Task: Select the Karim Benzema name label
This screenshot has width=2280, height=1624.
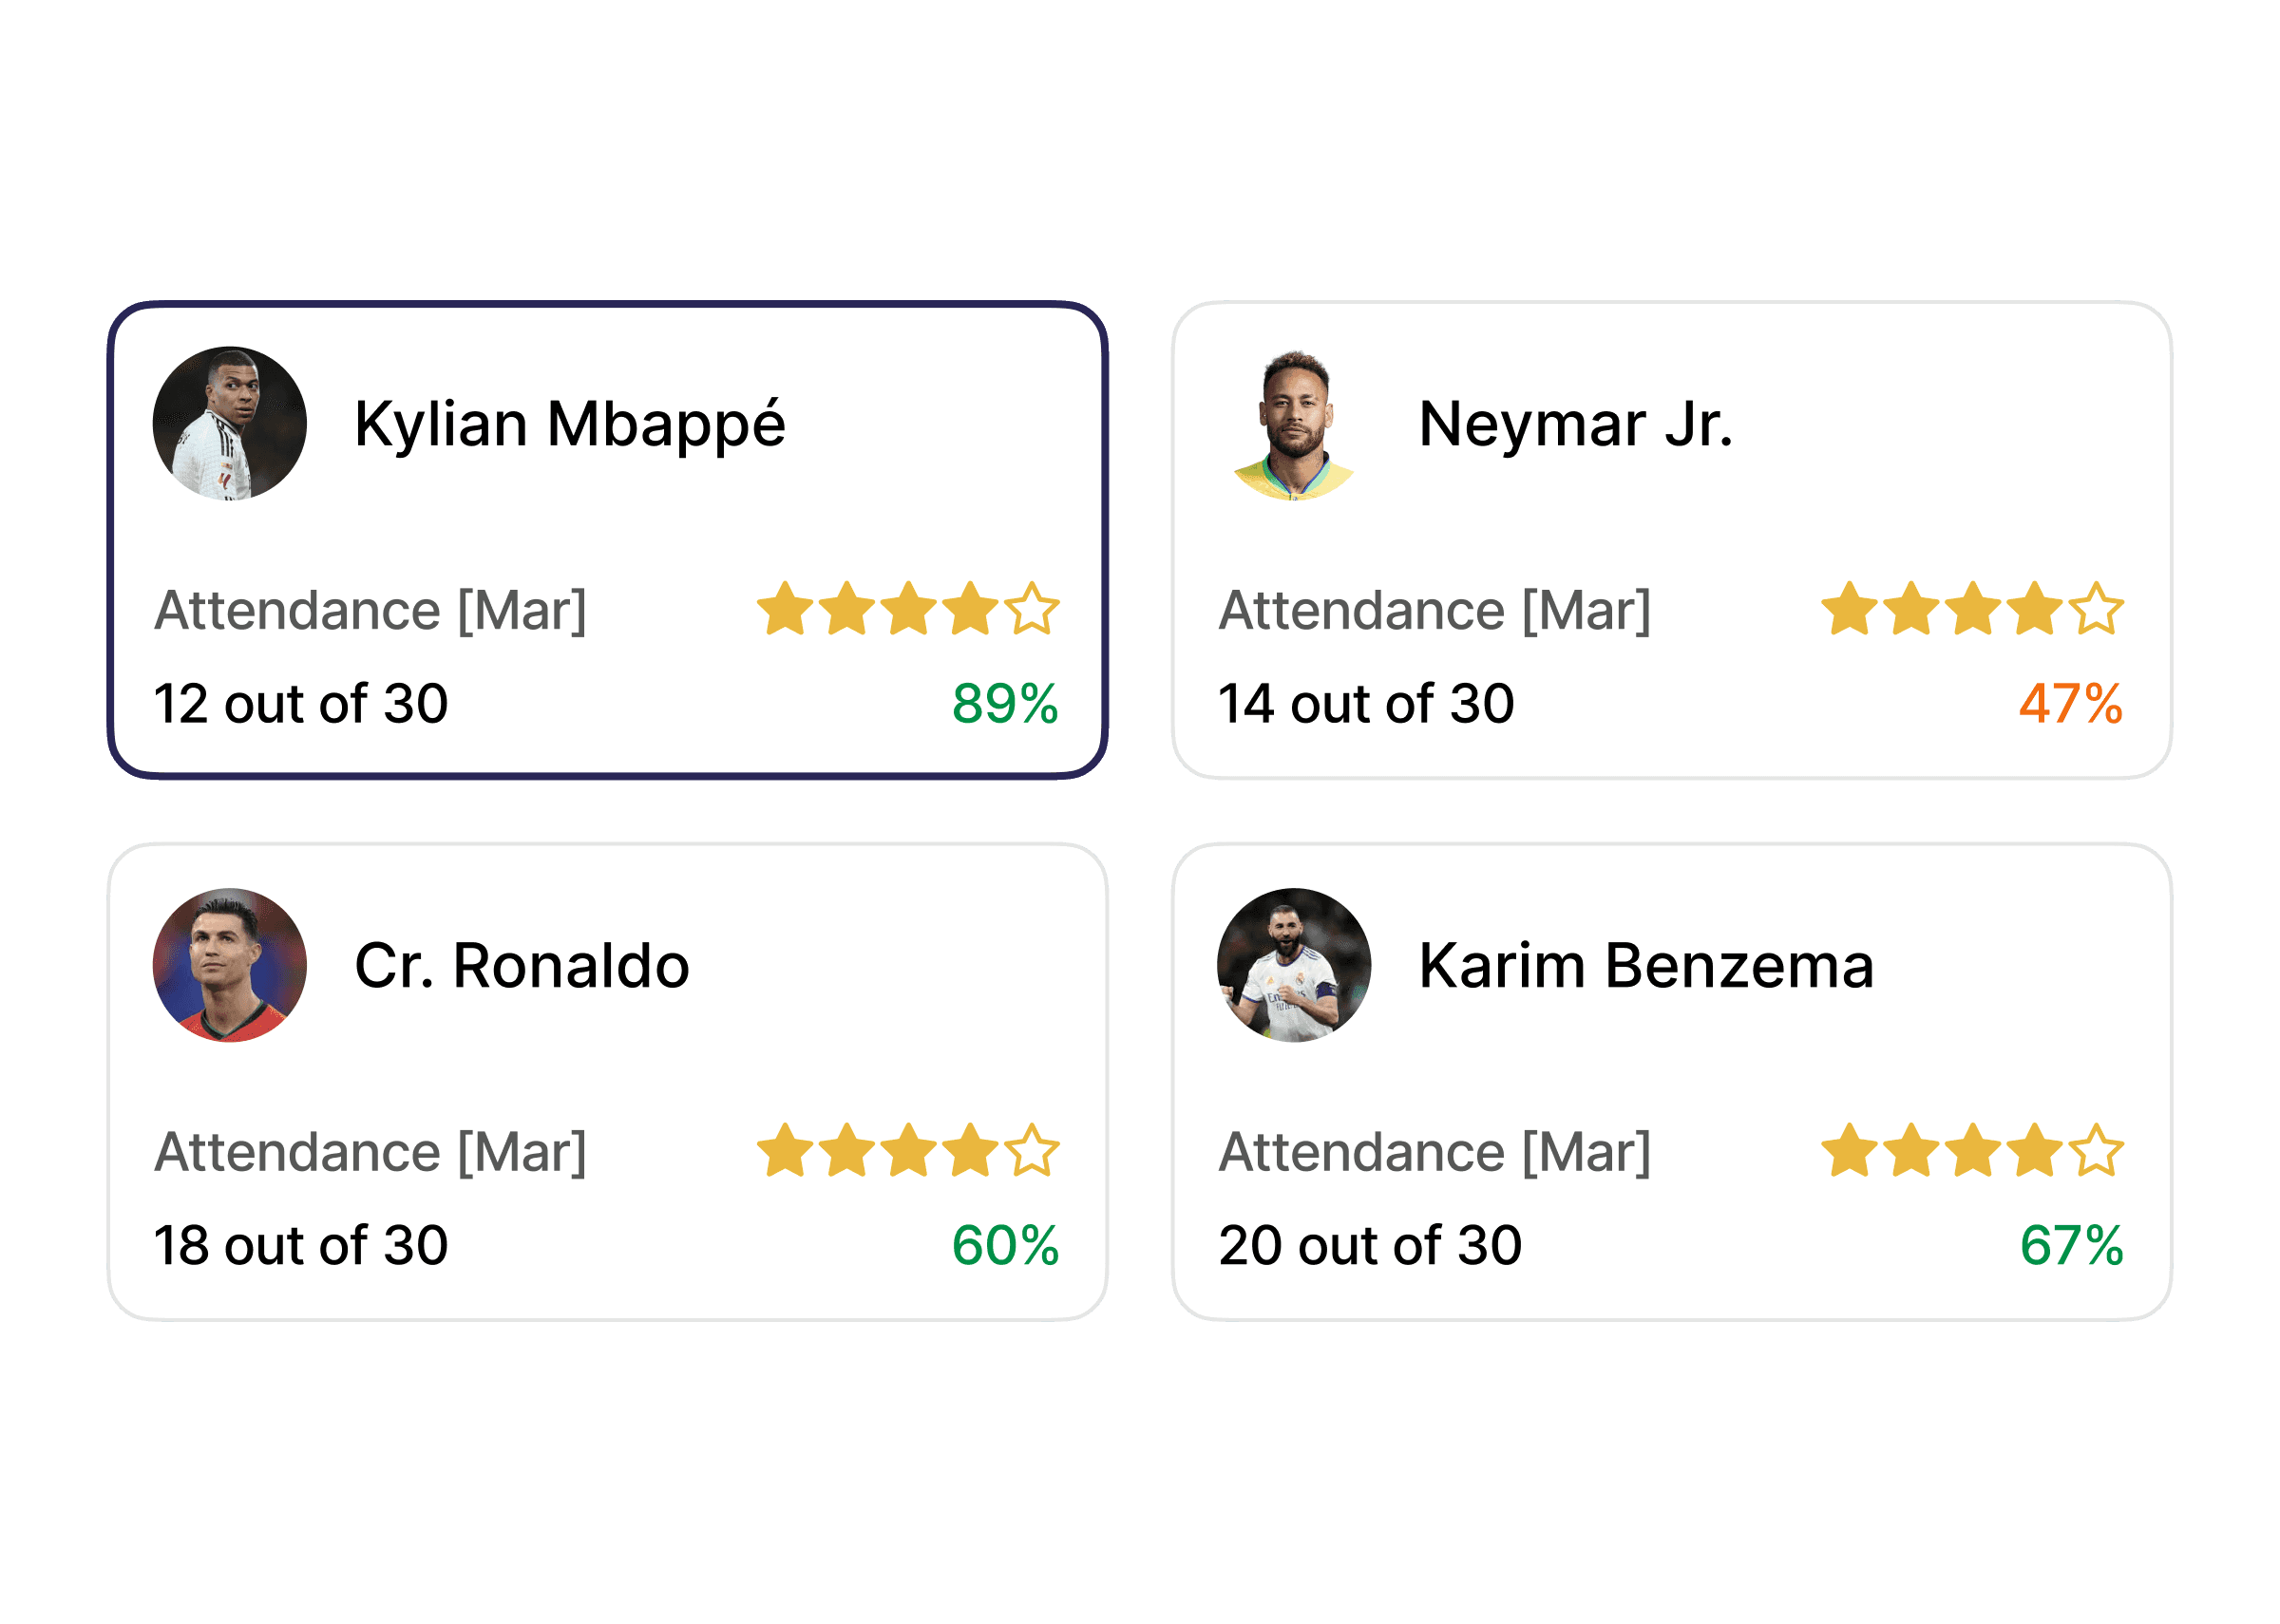Action: pyautogui.click(x=1646, y=966)
